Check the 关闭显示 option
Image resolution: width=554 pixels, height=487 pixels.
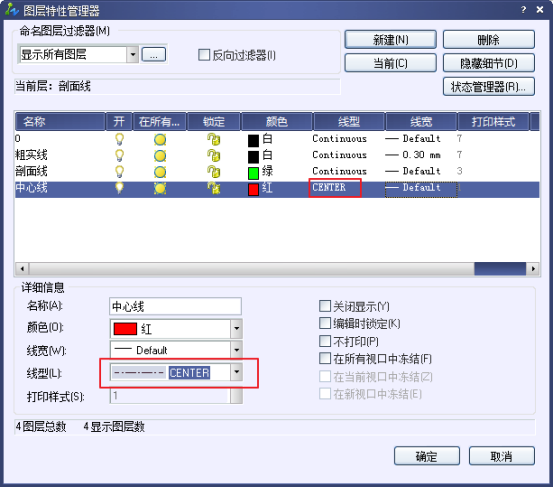point(325,306)
